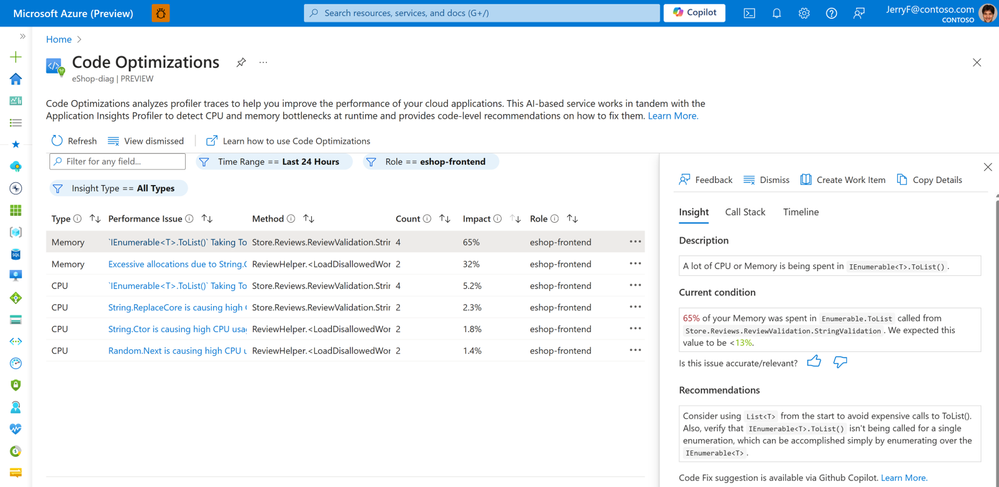Open Random.Next high CPU issue
The width and height of the screenshot is (999, 487).
178,351
